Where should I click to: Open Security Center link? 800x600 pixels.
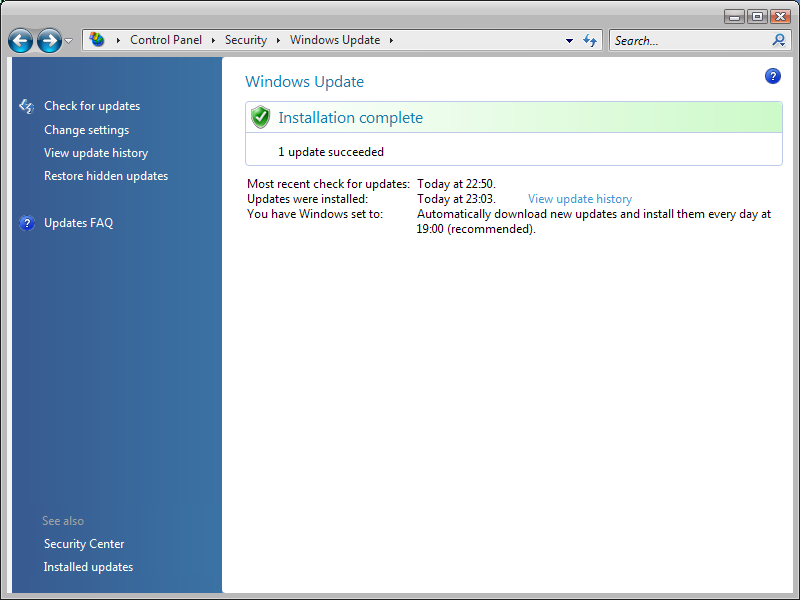[x=84, y=544]
